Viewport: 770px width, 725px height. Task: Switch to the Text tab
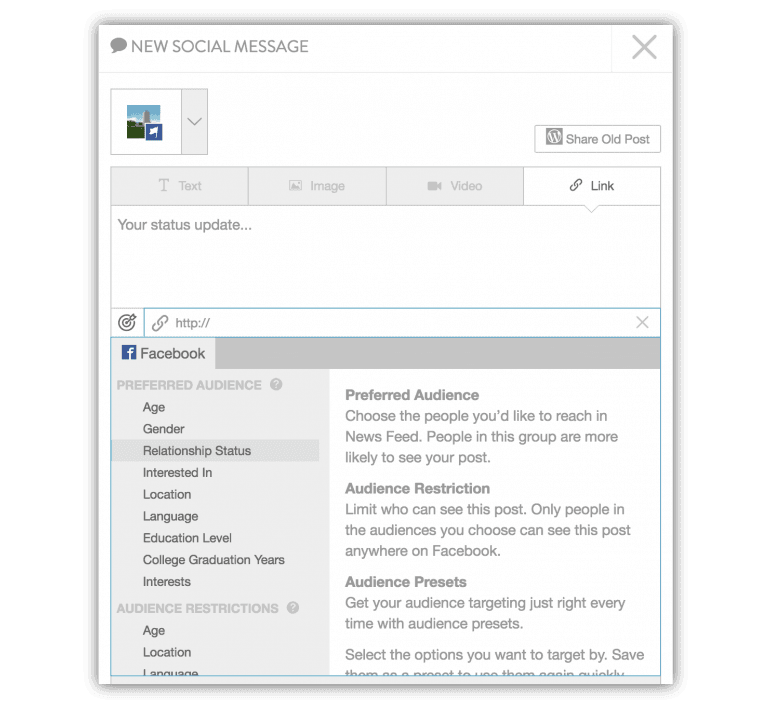(x=180, y=186)
